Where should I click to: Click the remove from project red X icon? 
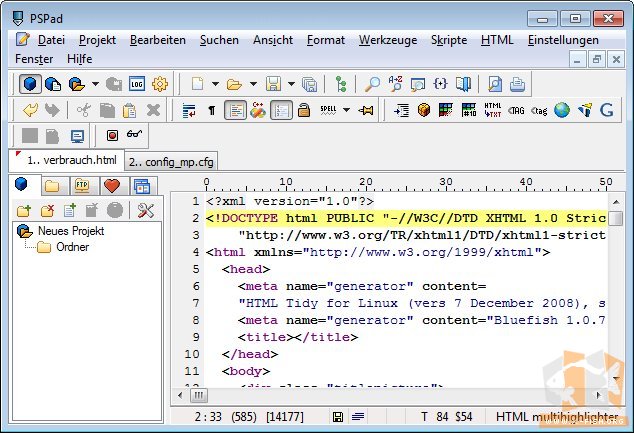click(x=47, y=210)
